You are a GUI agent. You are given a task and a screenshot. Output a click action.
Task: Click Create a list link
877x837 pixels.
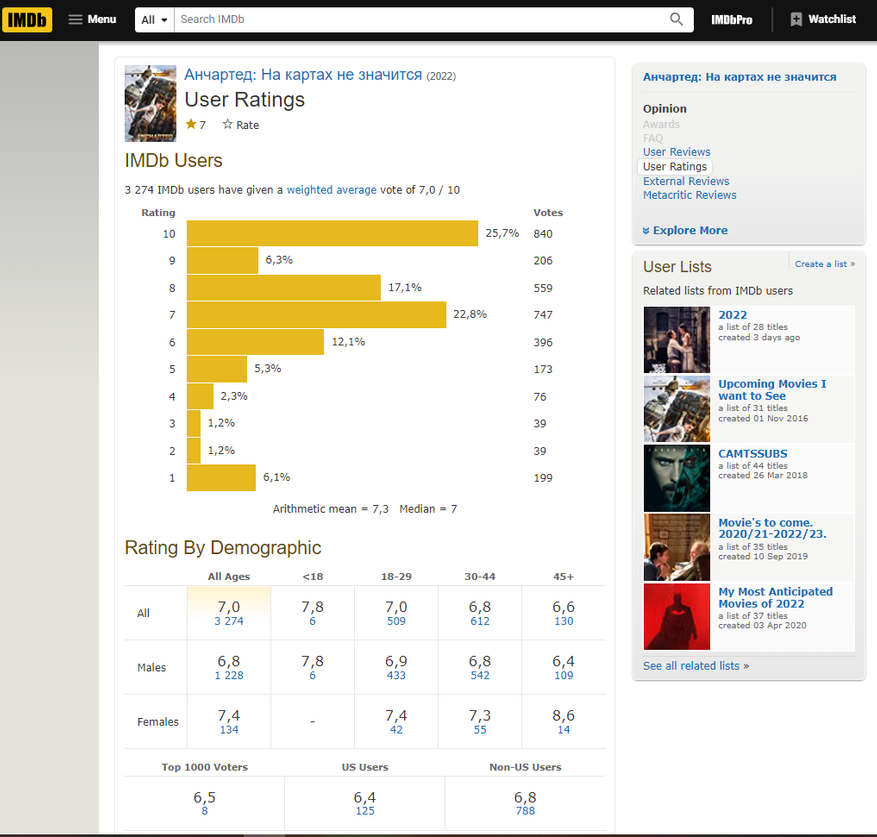[824, 264]
